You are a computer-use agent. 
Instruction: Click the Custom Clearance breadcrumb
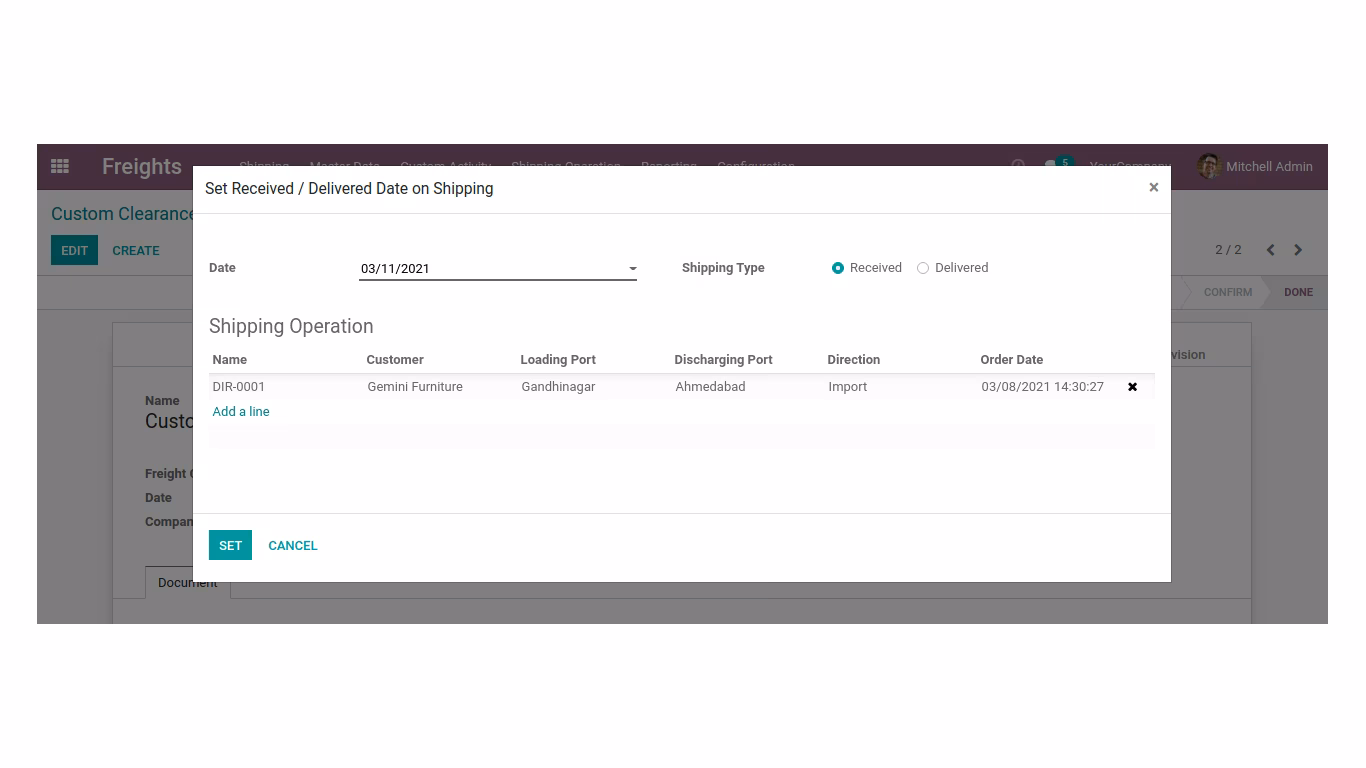point(122,214)
